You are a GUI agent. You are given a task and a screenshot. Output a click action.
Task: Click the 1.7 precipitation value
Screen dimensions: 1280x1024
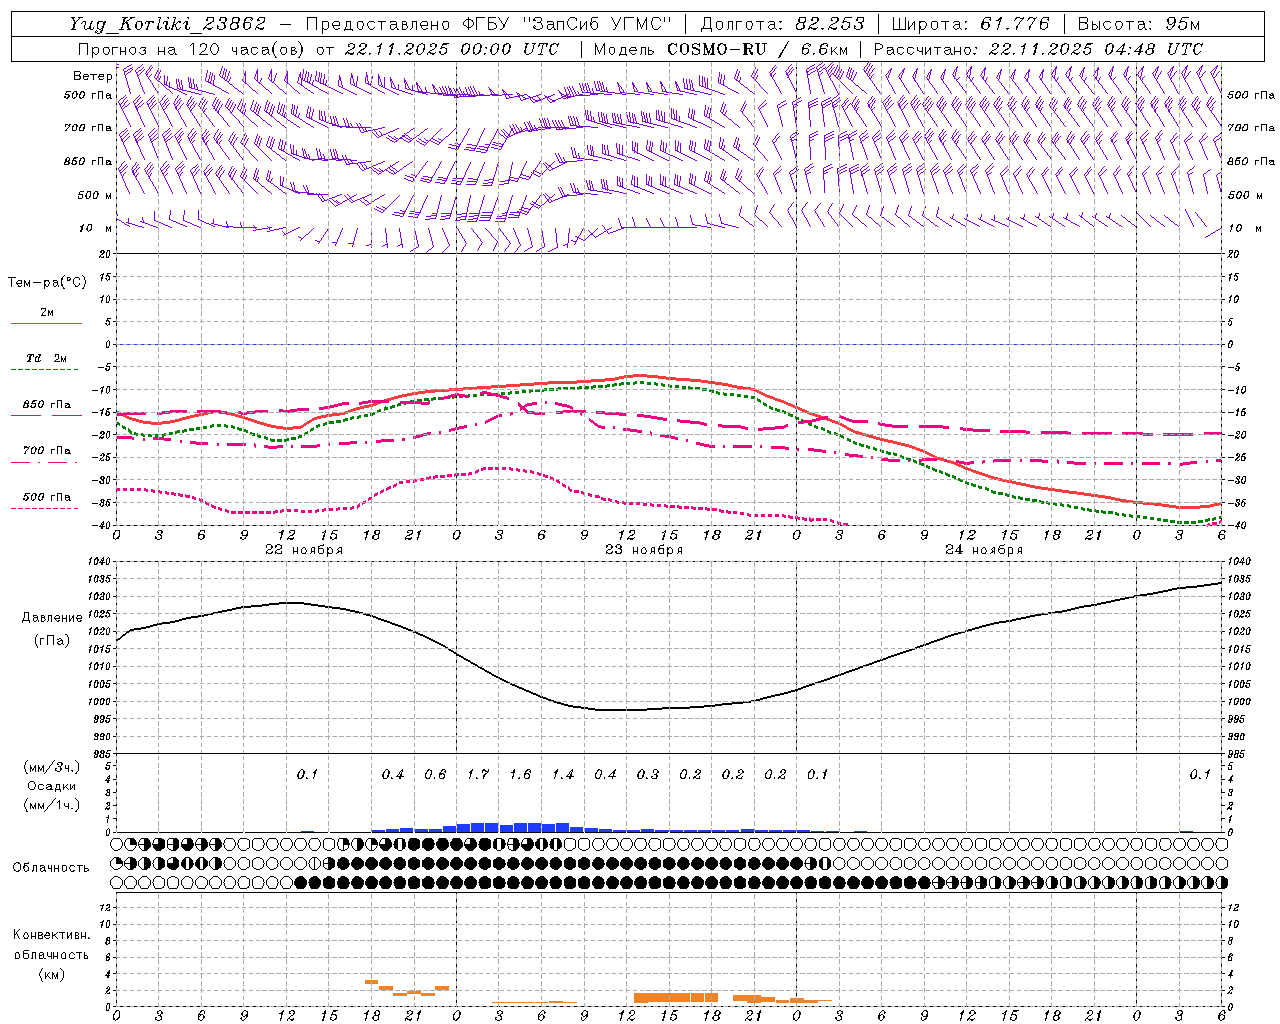[478, 774]
